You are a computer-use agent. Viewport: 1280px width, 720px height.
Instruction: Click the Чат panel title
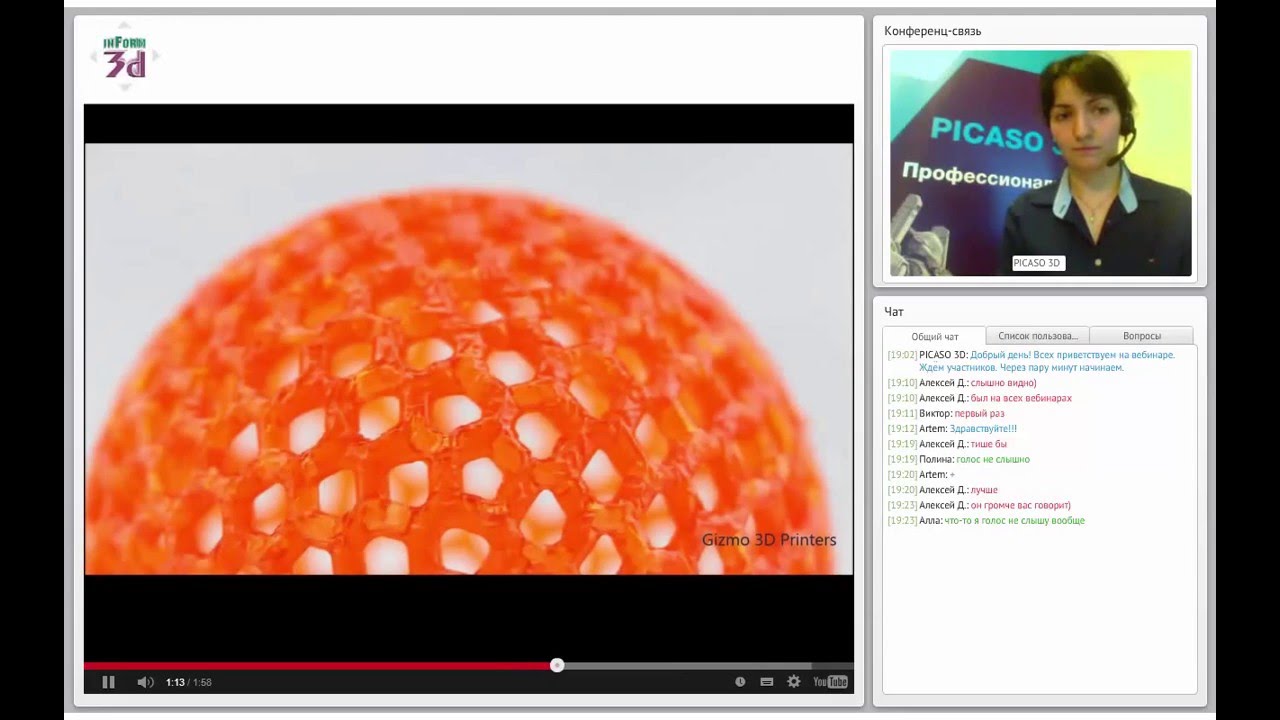coord(894,312)
